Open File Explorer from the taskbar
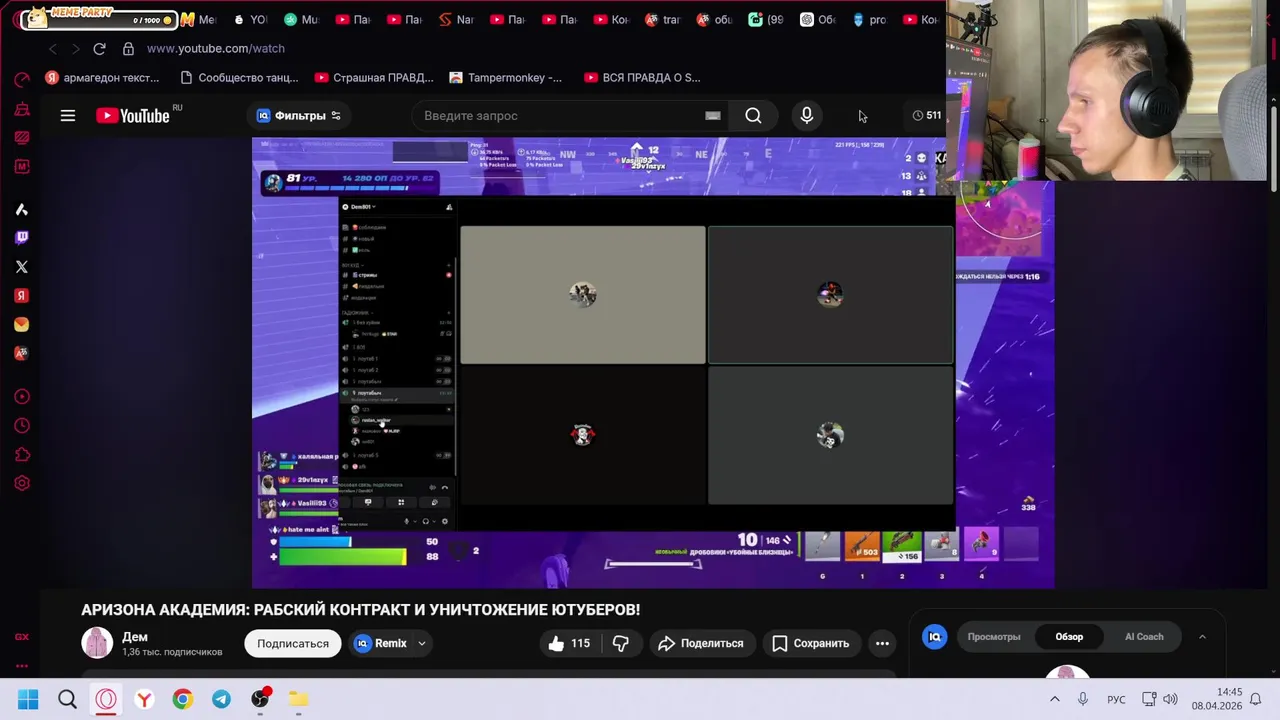The image size is (1280, 720). point(298,699)
